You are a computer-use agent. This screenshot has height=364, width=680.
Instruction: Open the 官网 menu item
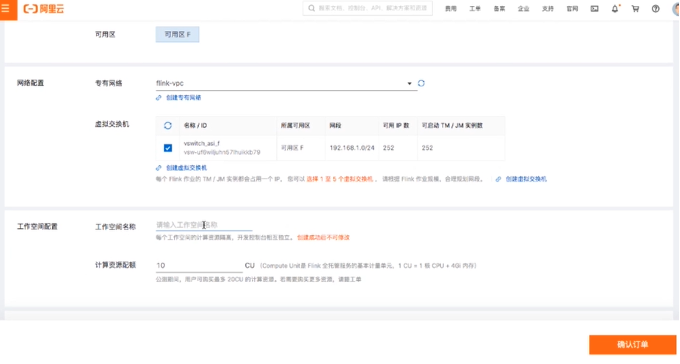(x=572, y=9)
